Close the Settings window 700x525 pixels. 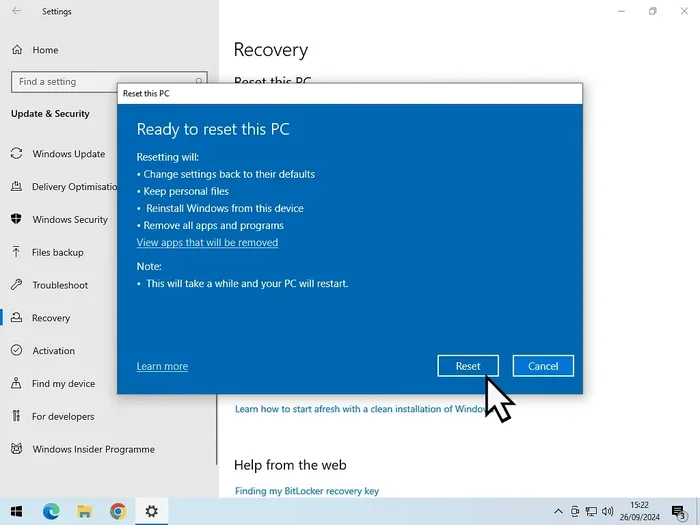[x=684, y=11]
